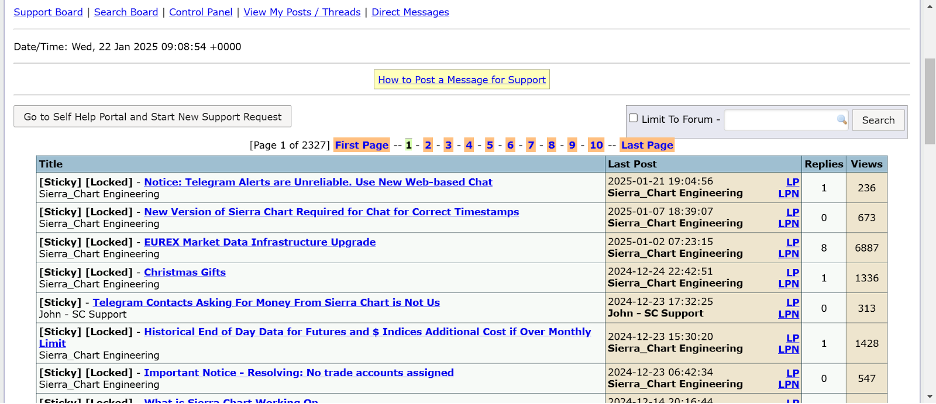Open the Christmas Gifts thread
This screenshot has height=404, width=936.
184,272
